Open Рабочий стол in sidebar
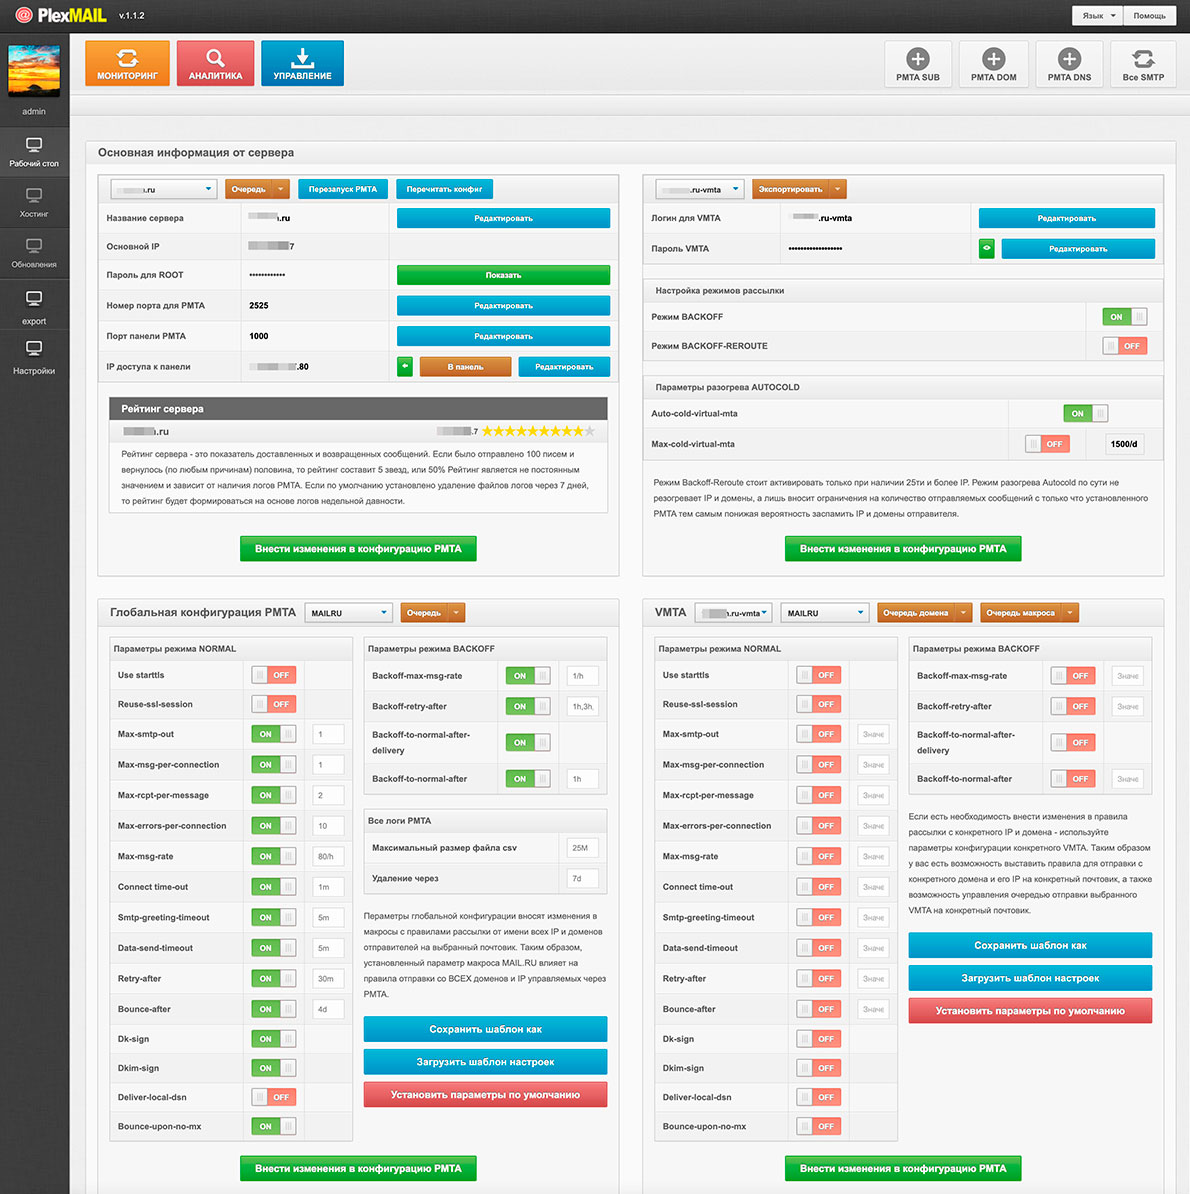Screen dimensions: 1190x1194 (34, 152)
